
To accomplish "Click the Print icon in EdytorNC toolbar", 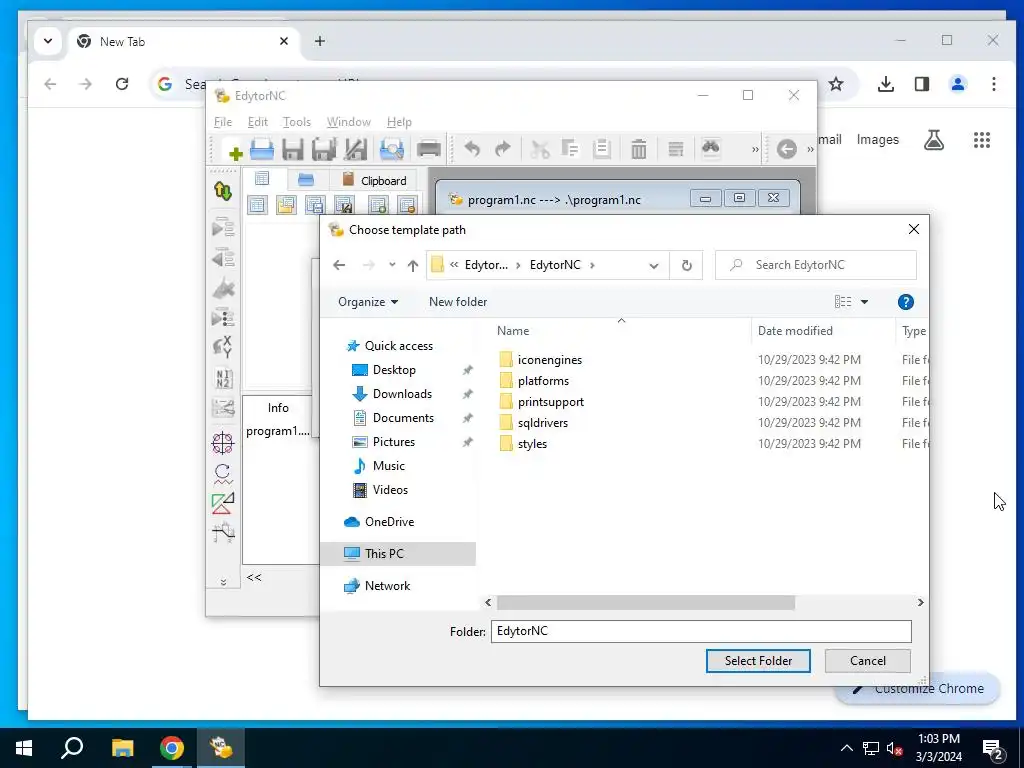I will click(x=428, y=150).
